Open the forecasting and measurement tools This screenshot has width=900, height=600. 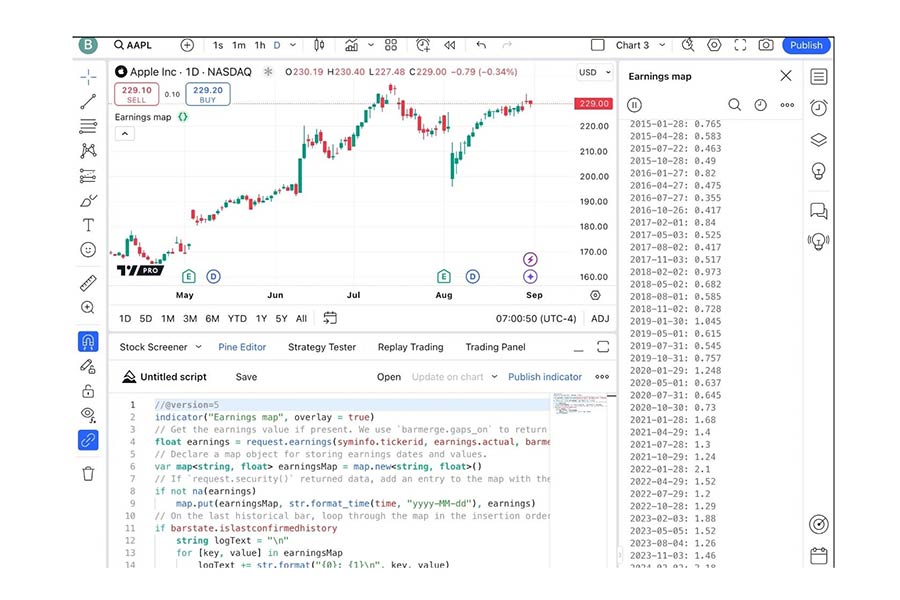[88, 176]
